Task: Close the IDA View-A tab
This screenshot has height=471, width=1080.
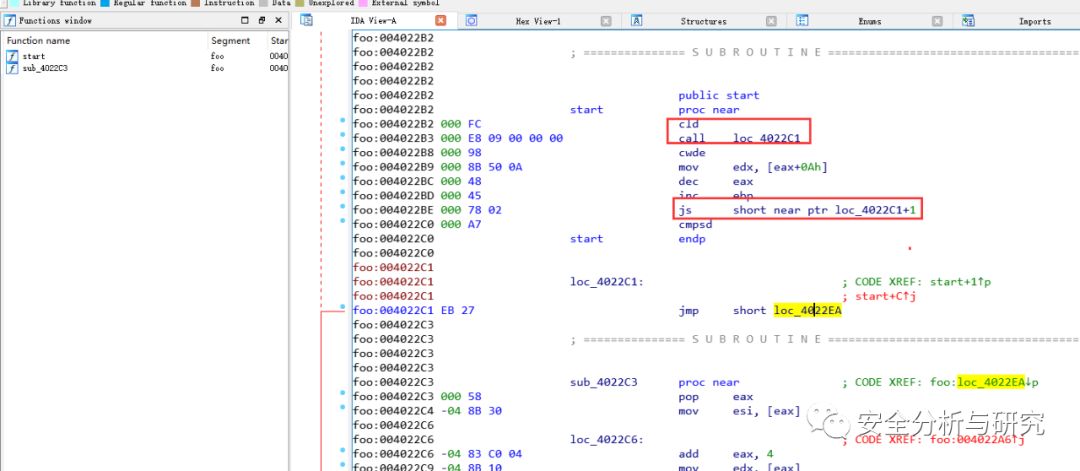Action: tap(441, 21)
